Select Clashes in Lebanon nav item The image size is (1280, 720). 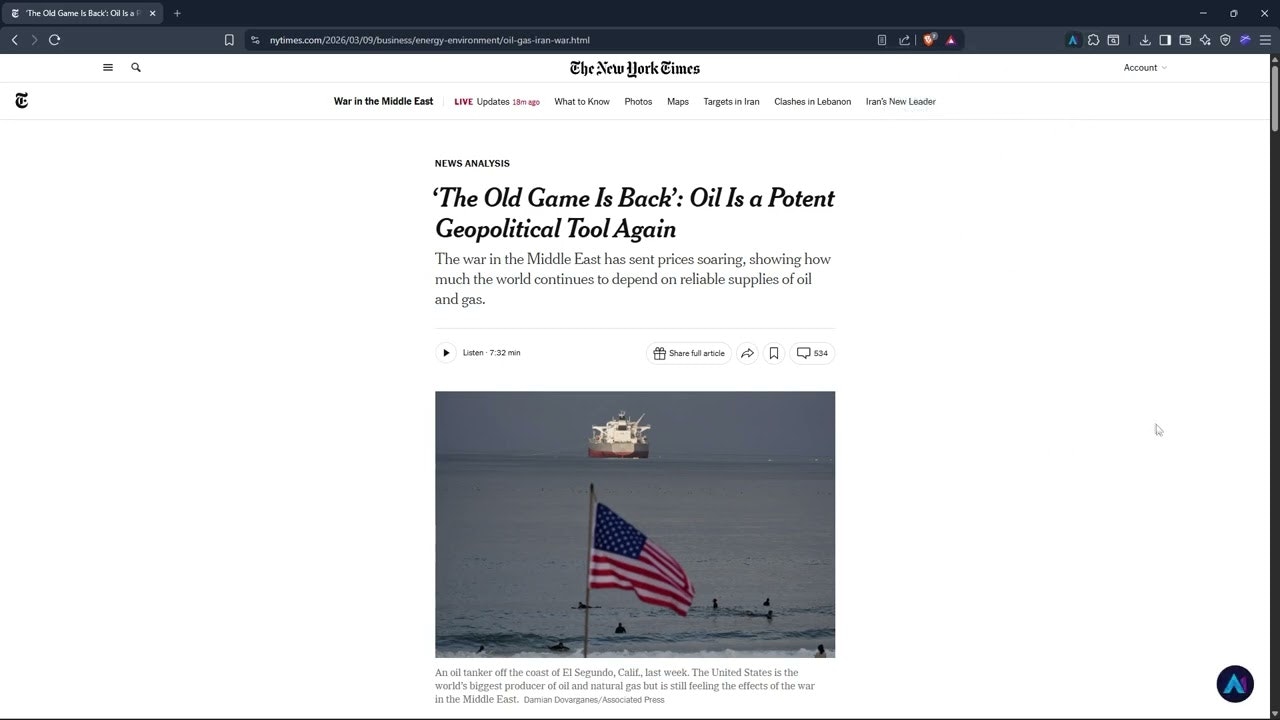point(813,102)
